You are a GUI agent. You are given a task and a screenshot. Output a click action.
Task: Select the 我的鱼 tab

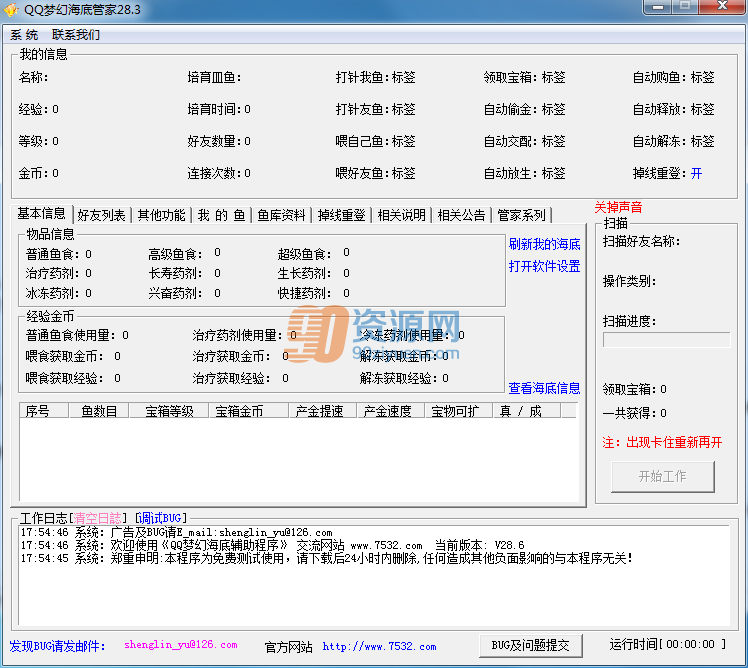[221, 215]
